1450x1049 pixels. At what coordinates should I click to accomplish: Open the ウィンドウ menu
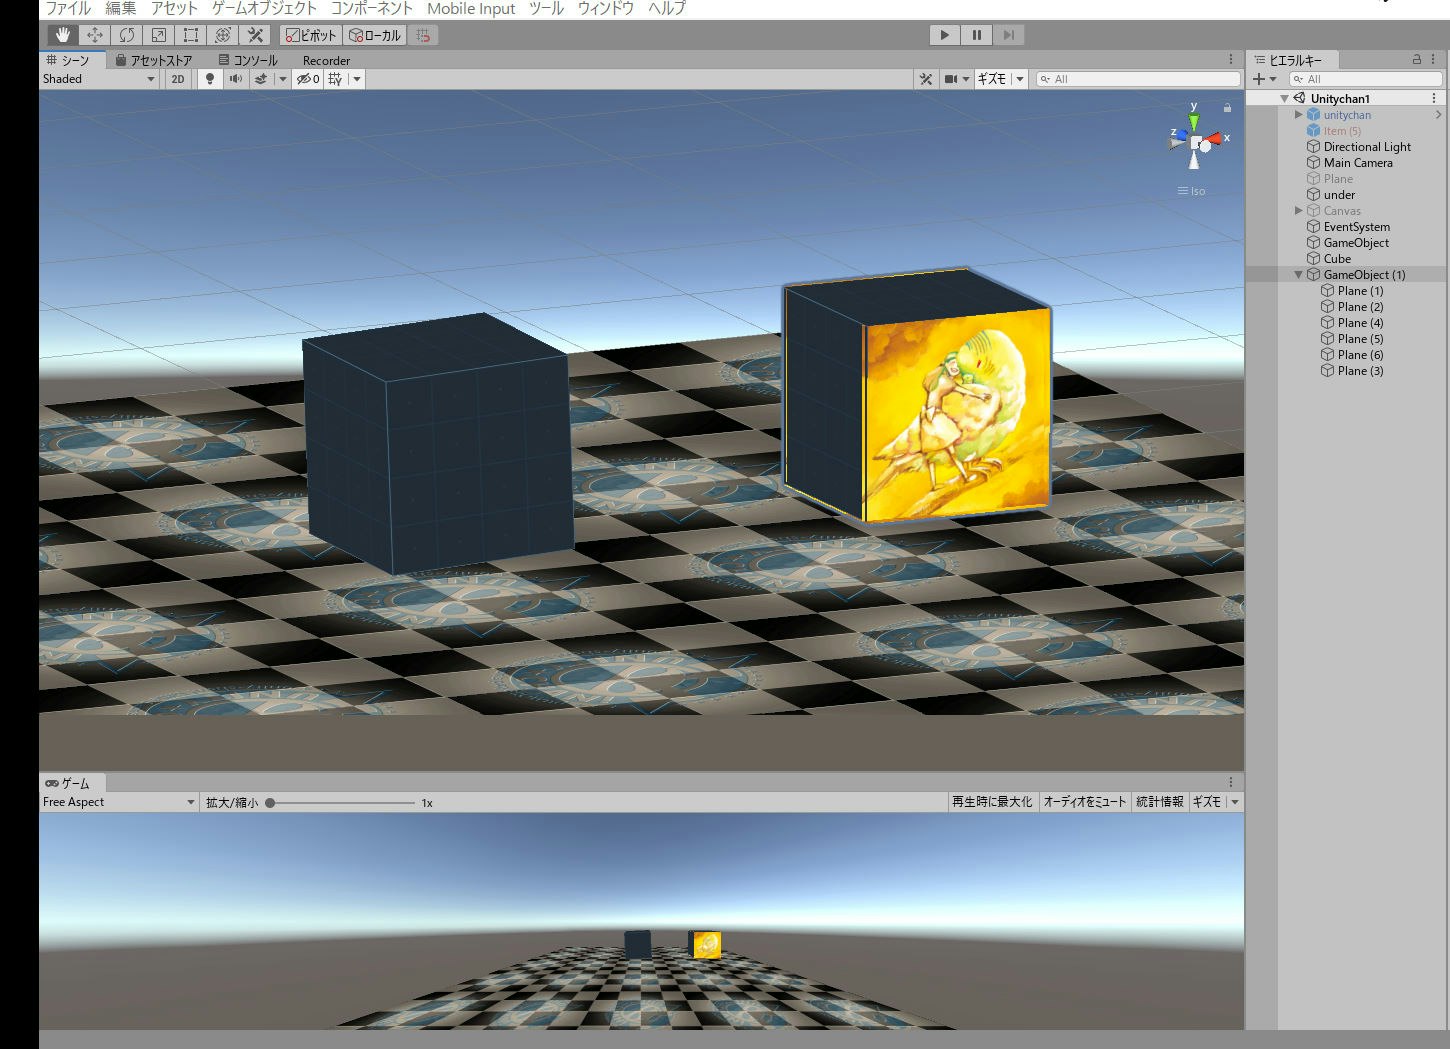[x=606, y=8]
